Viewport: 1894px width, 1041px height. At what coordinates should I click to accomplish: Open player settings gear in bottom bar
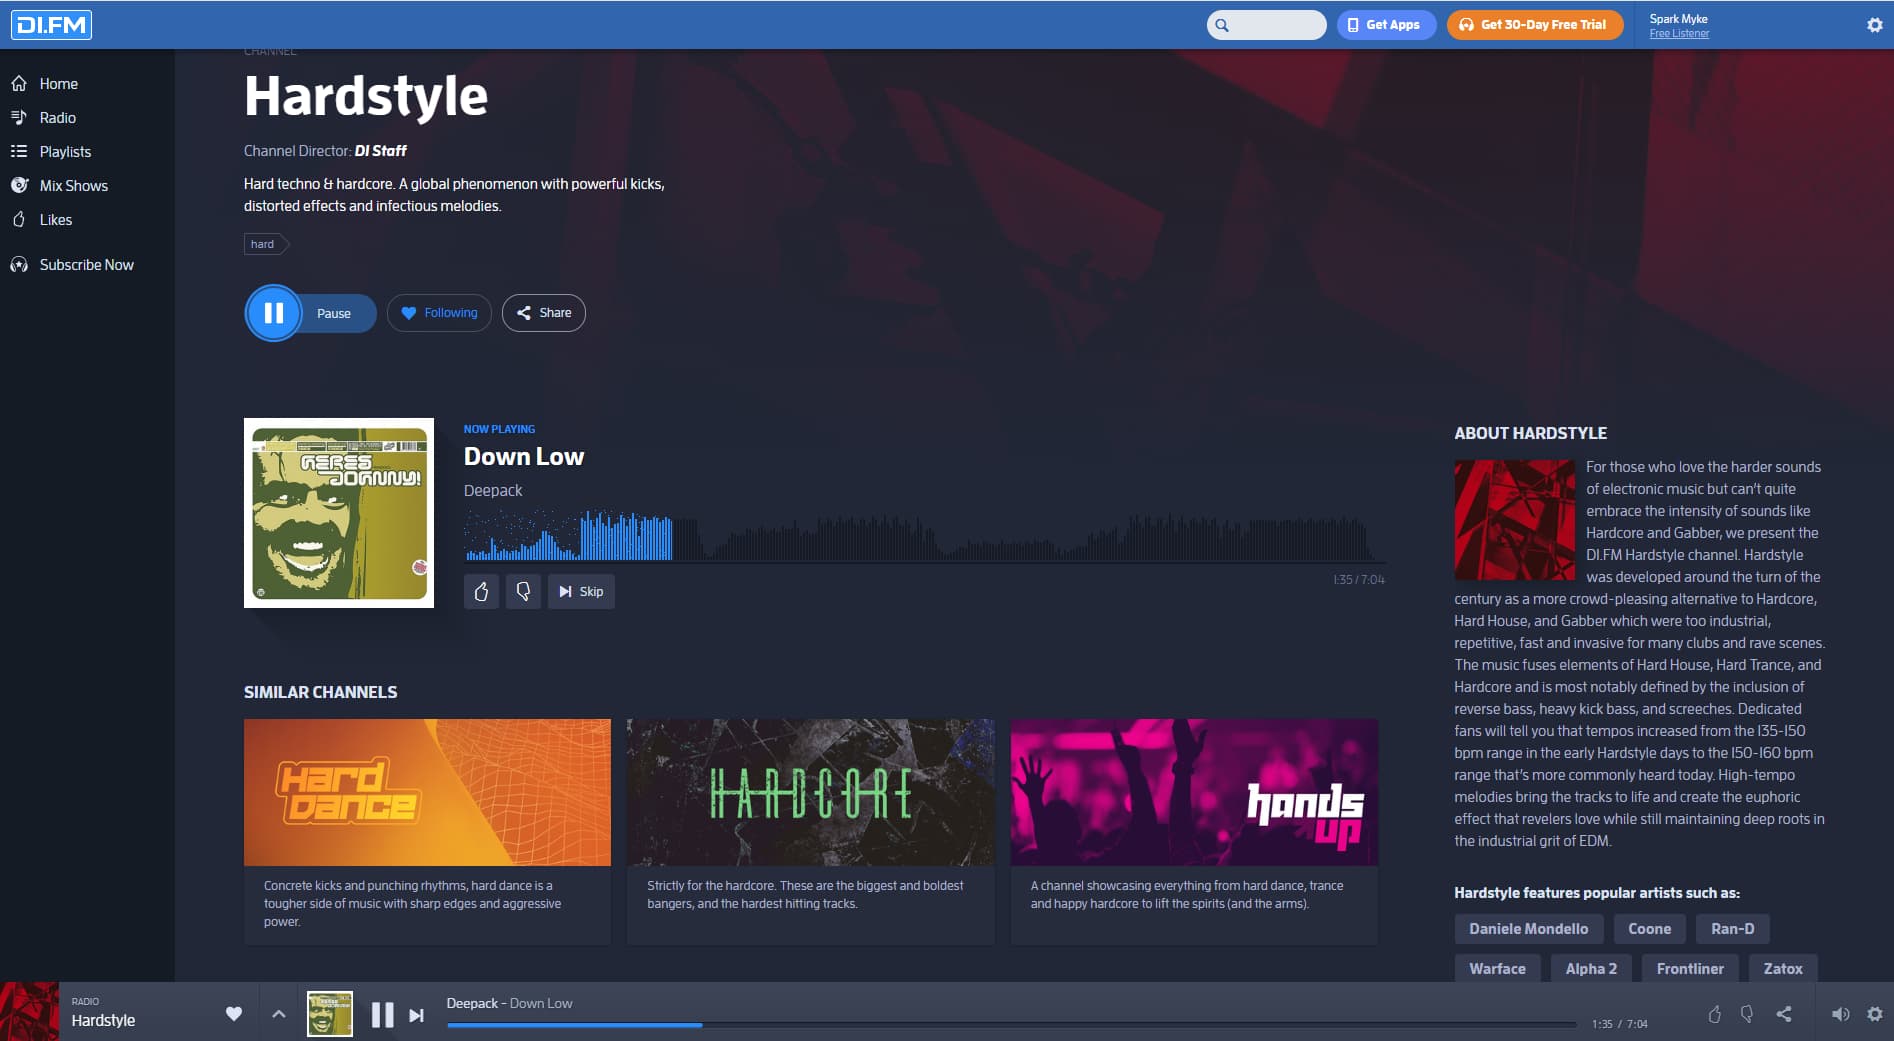(1875, 1014)
